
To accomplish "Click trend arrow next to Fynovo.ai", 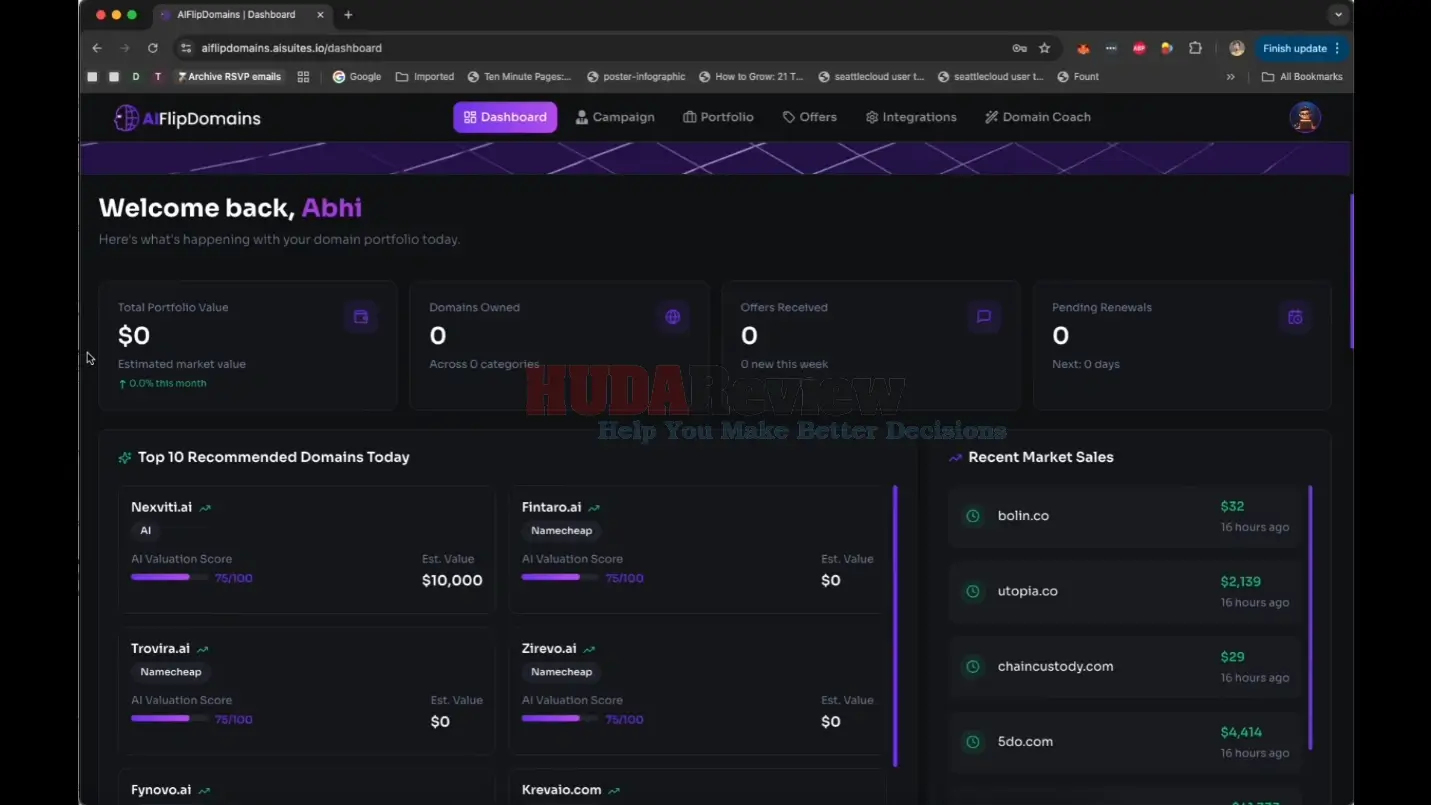I will [x=204, y=790].
